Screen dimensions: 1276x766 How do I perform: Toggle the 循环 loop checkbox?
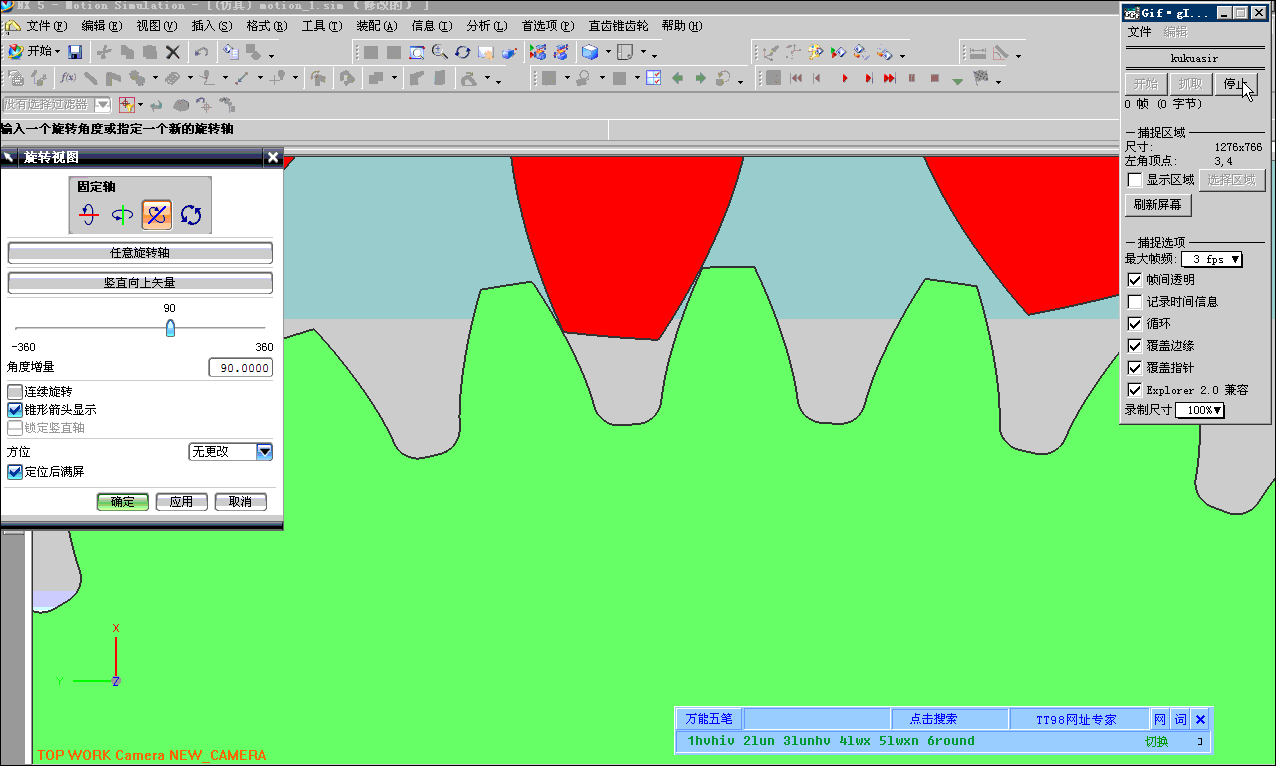tap(1135, 324)
